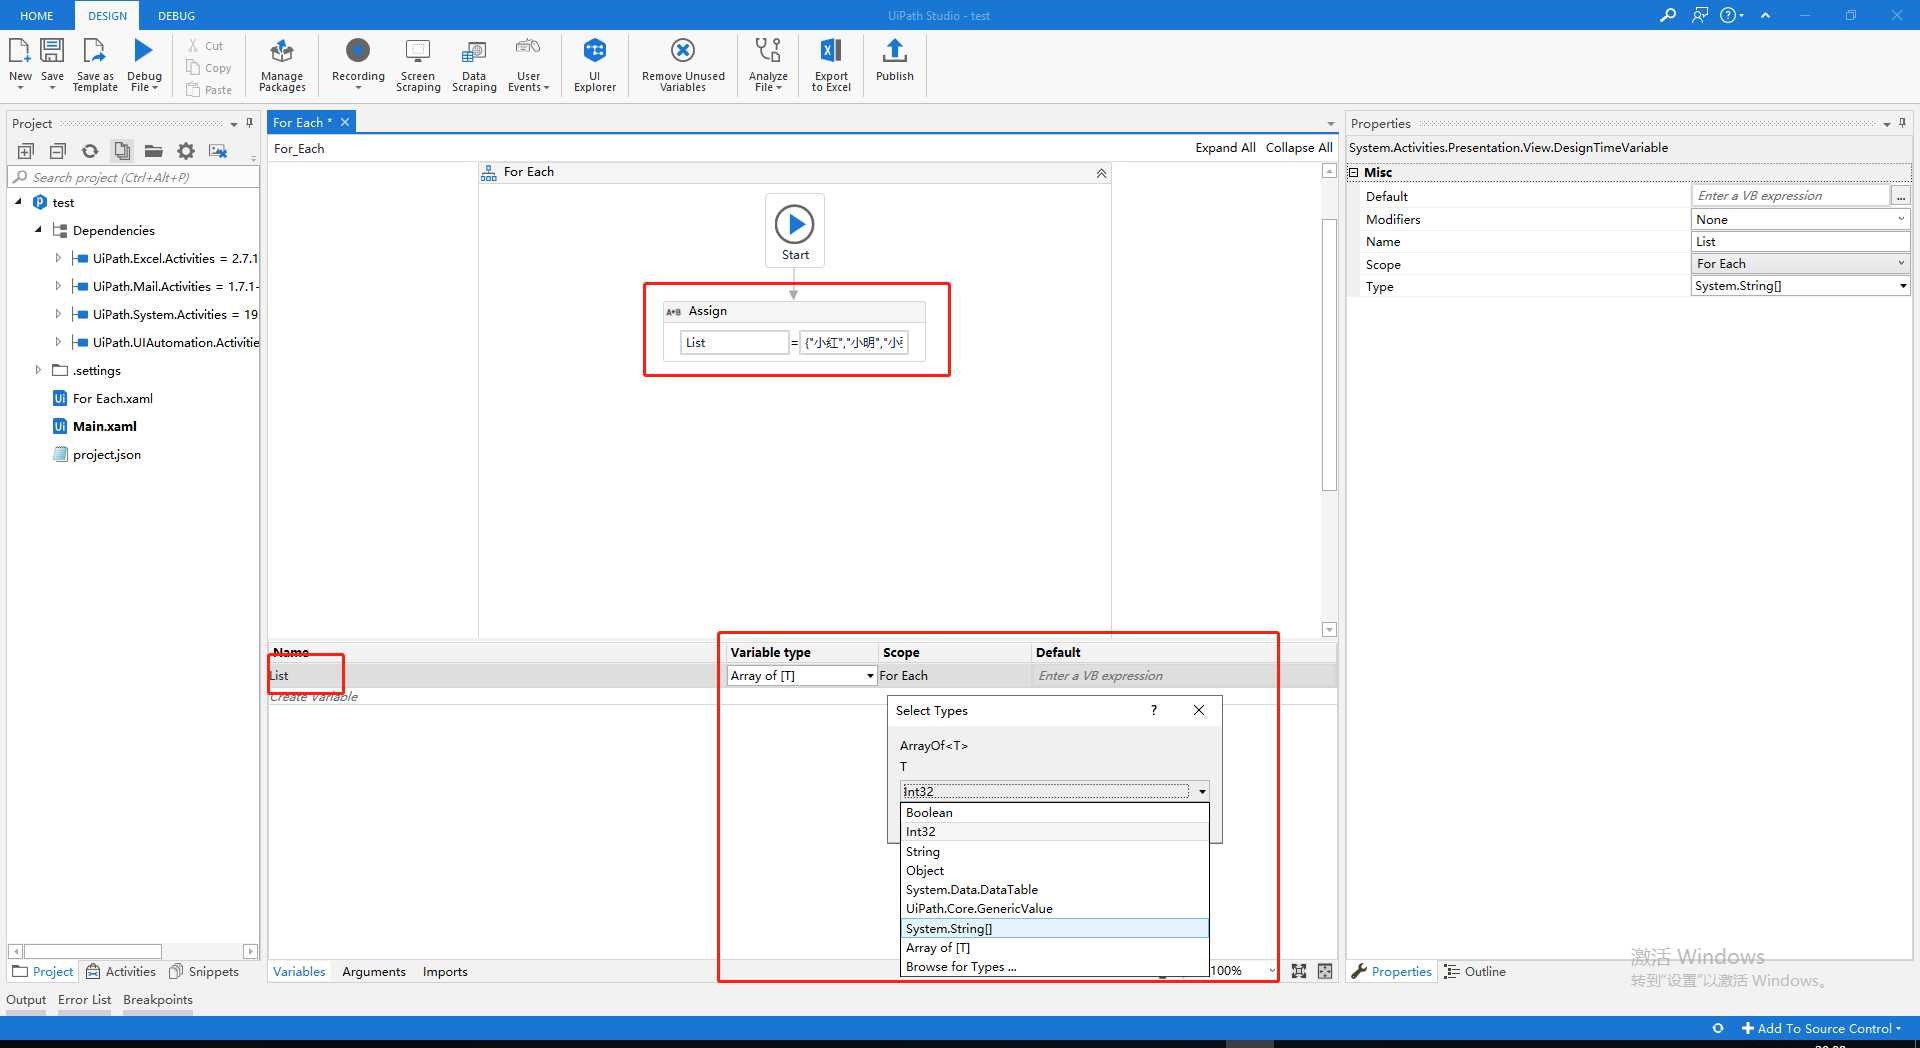Click the Cut button
The image size is (1920, 1048).
205,46
